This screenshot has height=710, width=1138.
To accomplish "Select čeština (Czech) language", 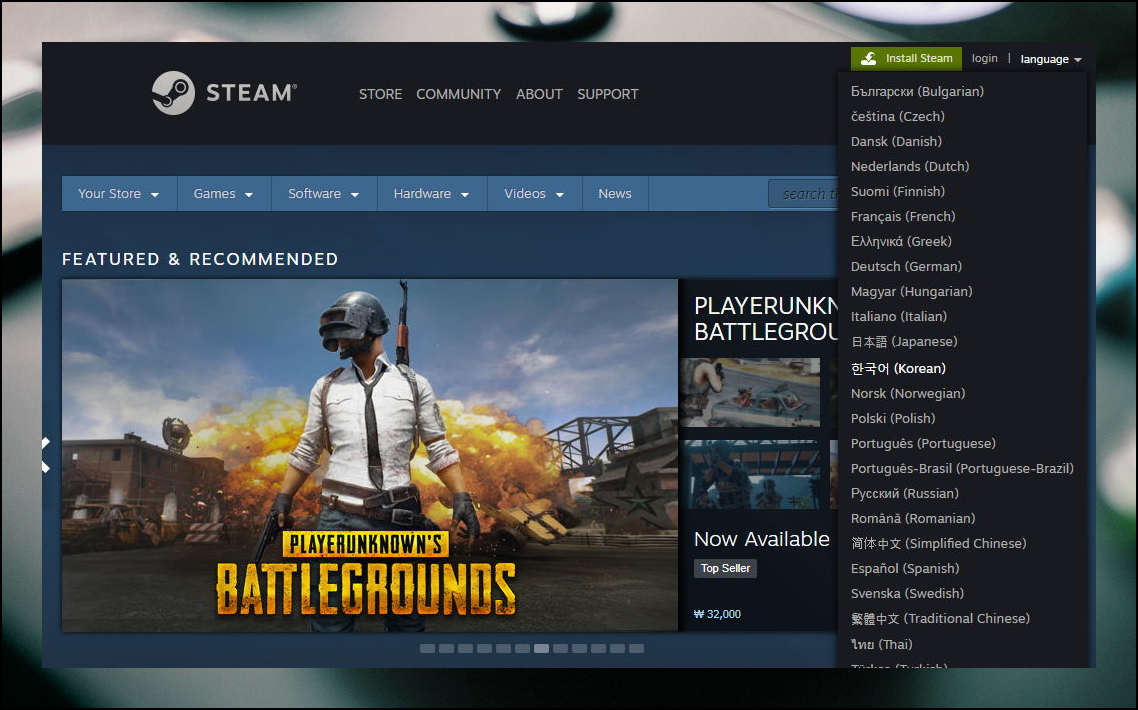I will tap(898, 116).
